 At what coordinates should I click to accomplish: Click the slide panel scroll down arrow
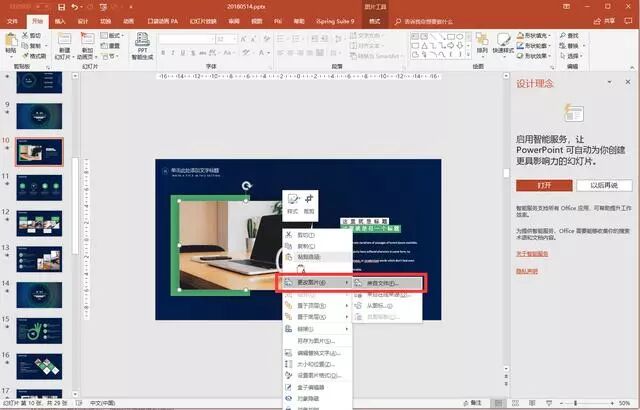pyautogui.click(x=75, y=394)
